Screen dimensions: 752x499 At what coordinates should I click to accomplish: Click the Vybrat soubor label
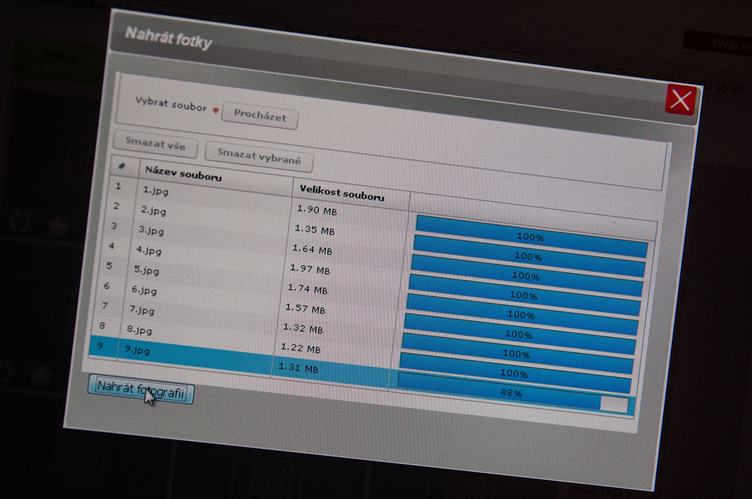(171, 104)
